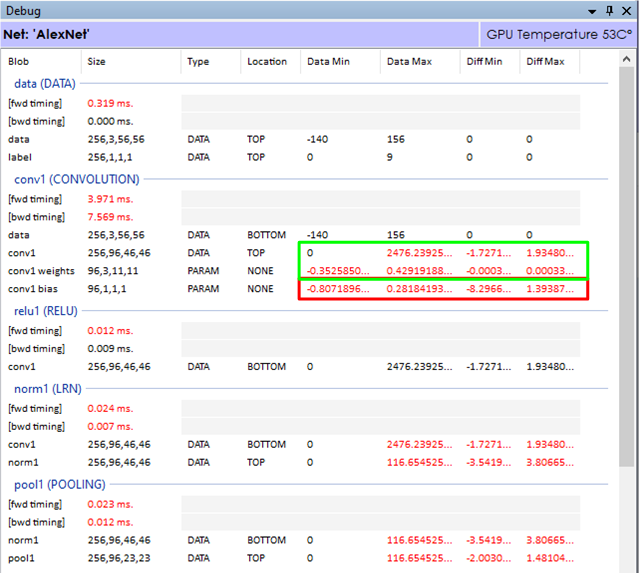Click the 256,96,23,23 size cell
639x573 pixels.
click(119, 558)
